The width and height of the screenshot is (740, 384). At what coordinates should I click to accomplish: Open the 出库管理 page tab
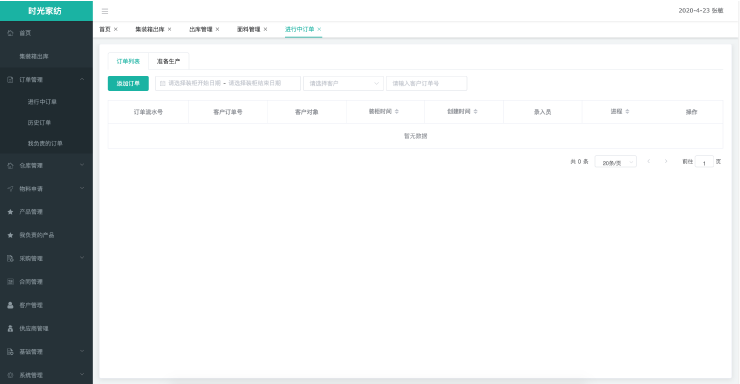click(x=201, y=29)
